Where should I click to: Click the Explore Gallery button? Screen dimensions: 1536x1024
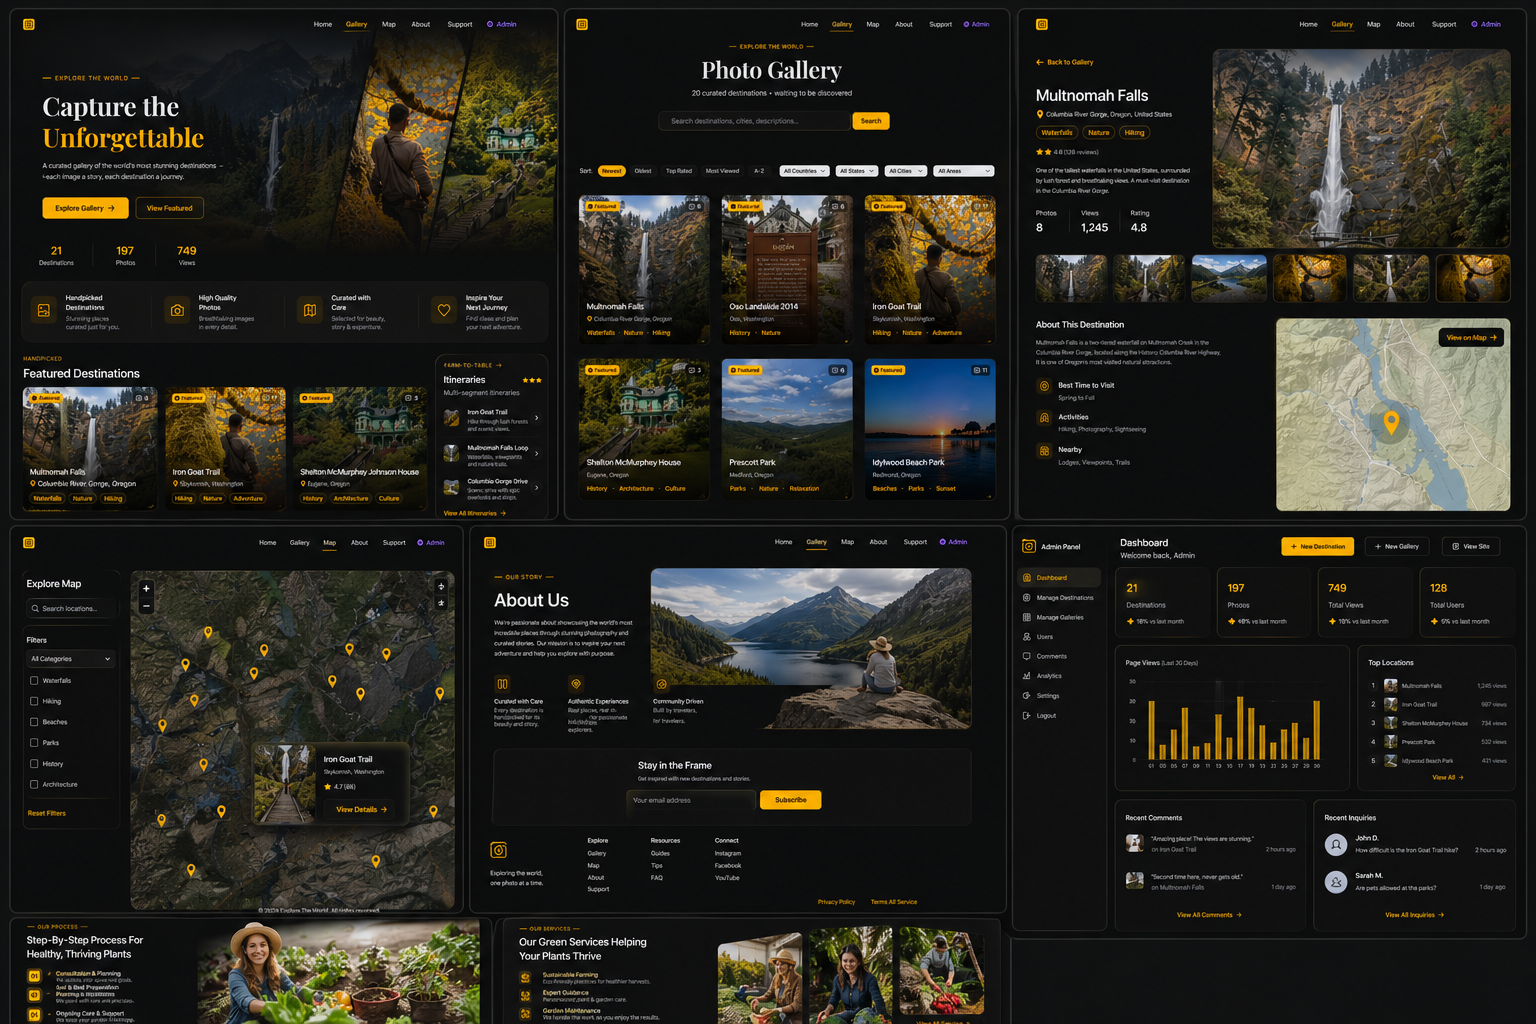(x=85, y=208)
